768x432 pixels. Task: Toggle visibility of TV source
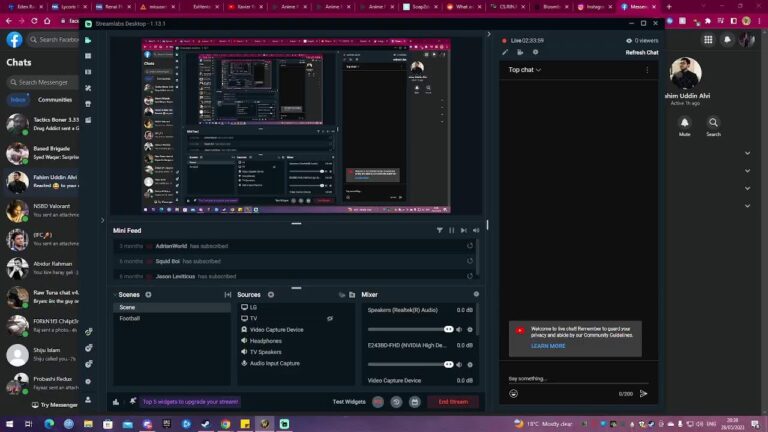(330, 318)
